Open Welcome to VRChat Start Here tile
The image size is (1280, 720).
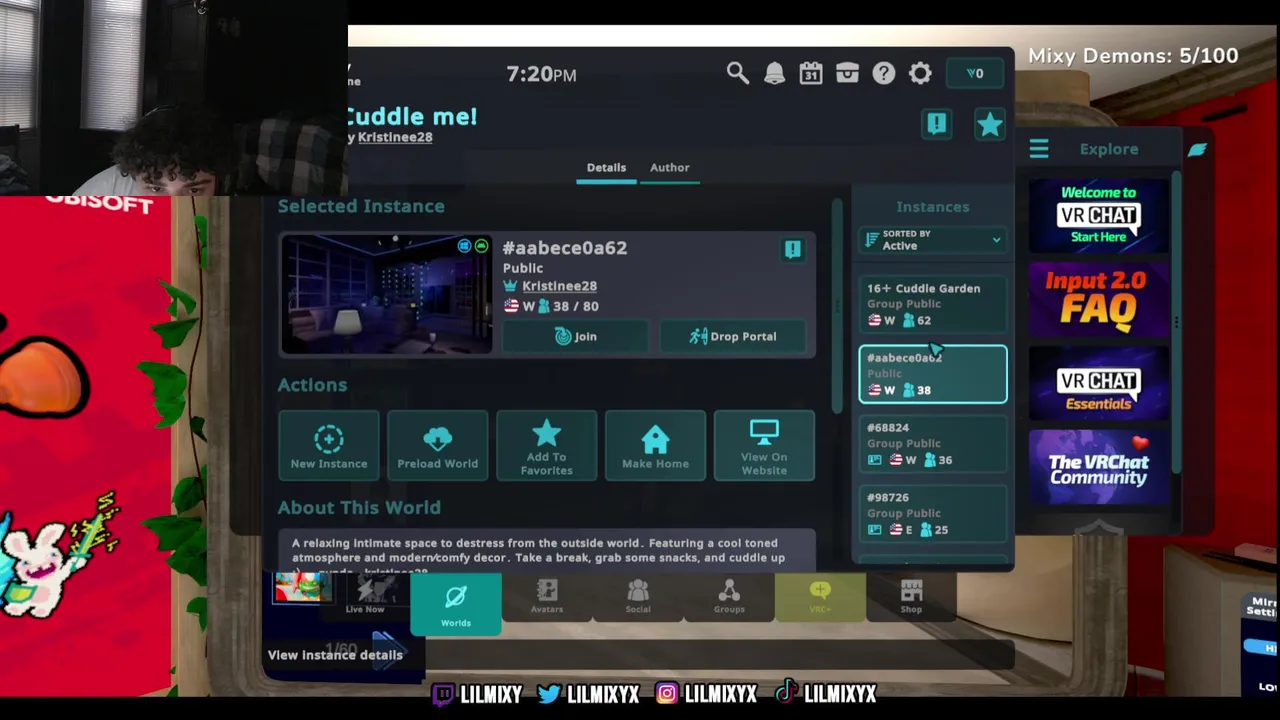pos(1098,216)
